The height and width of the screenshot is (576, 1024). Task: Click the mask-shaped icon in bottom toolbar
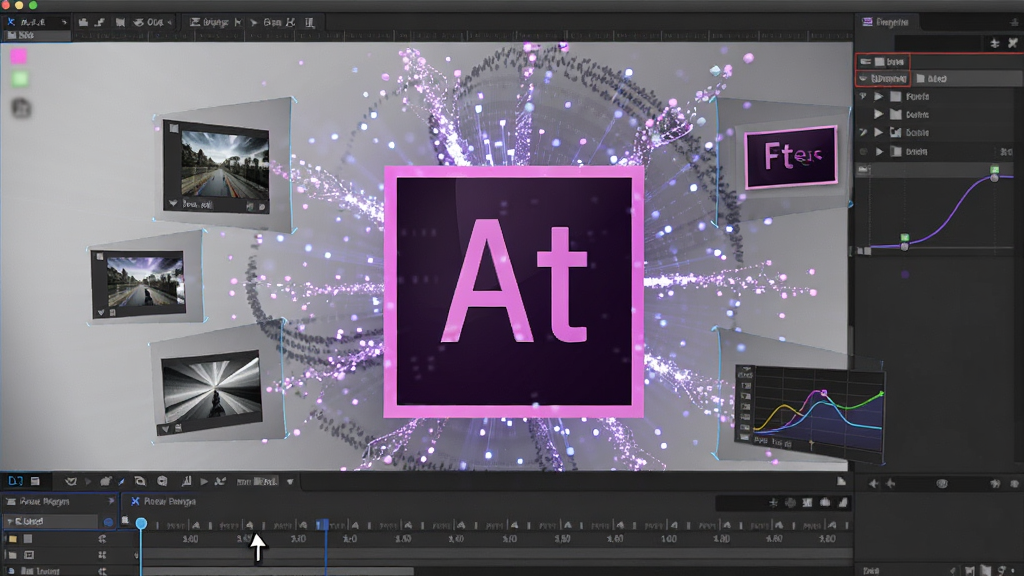71,481
